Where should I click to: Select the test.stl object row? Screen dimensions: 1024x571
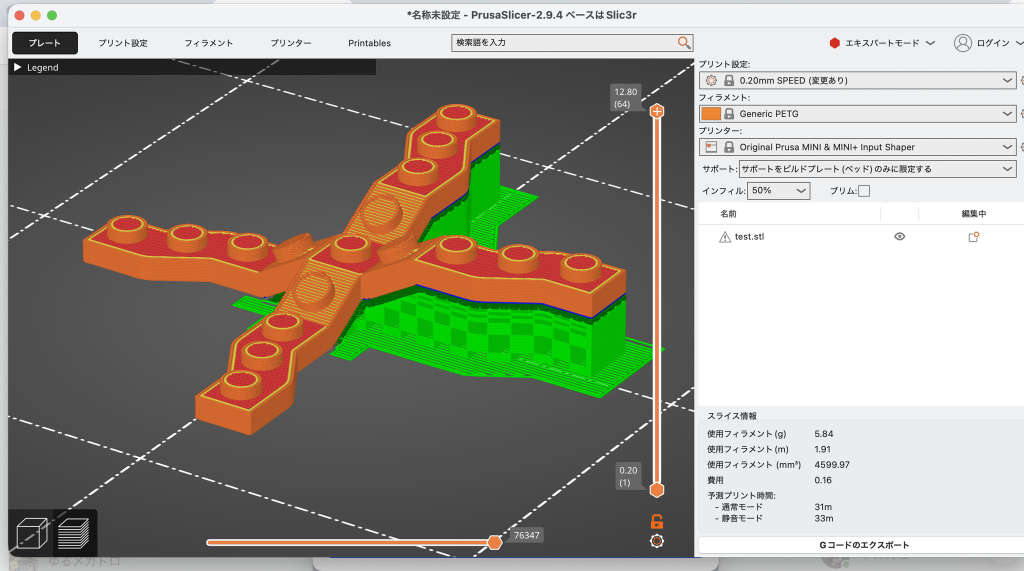point(861,237)
